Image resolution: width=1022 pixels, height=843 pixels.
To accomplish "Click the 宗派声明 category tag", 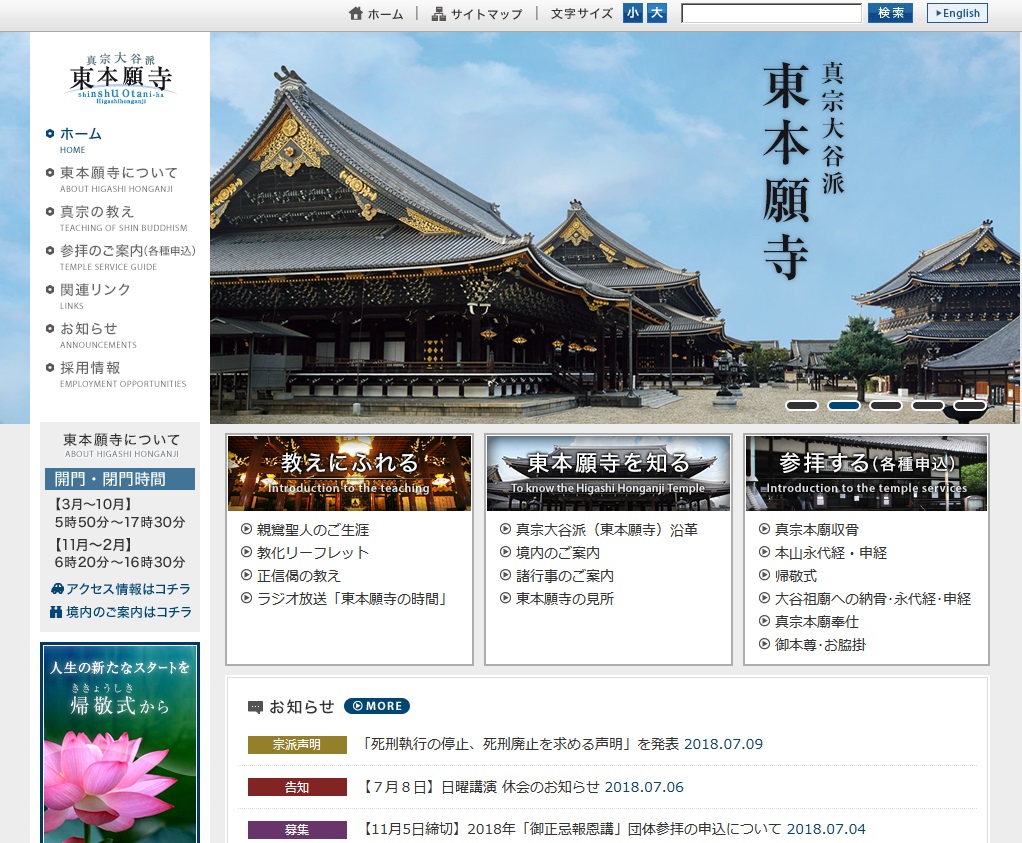I will coord(297,745).
